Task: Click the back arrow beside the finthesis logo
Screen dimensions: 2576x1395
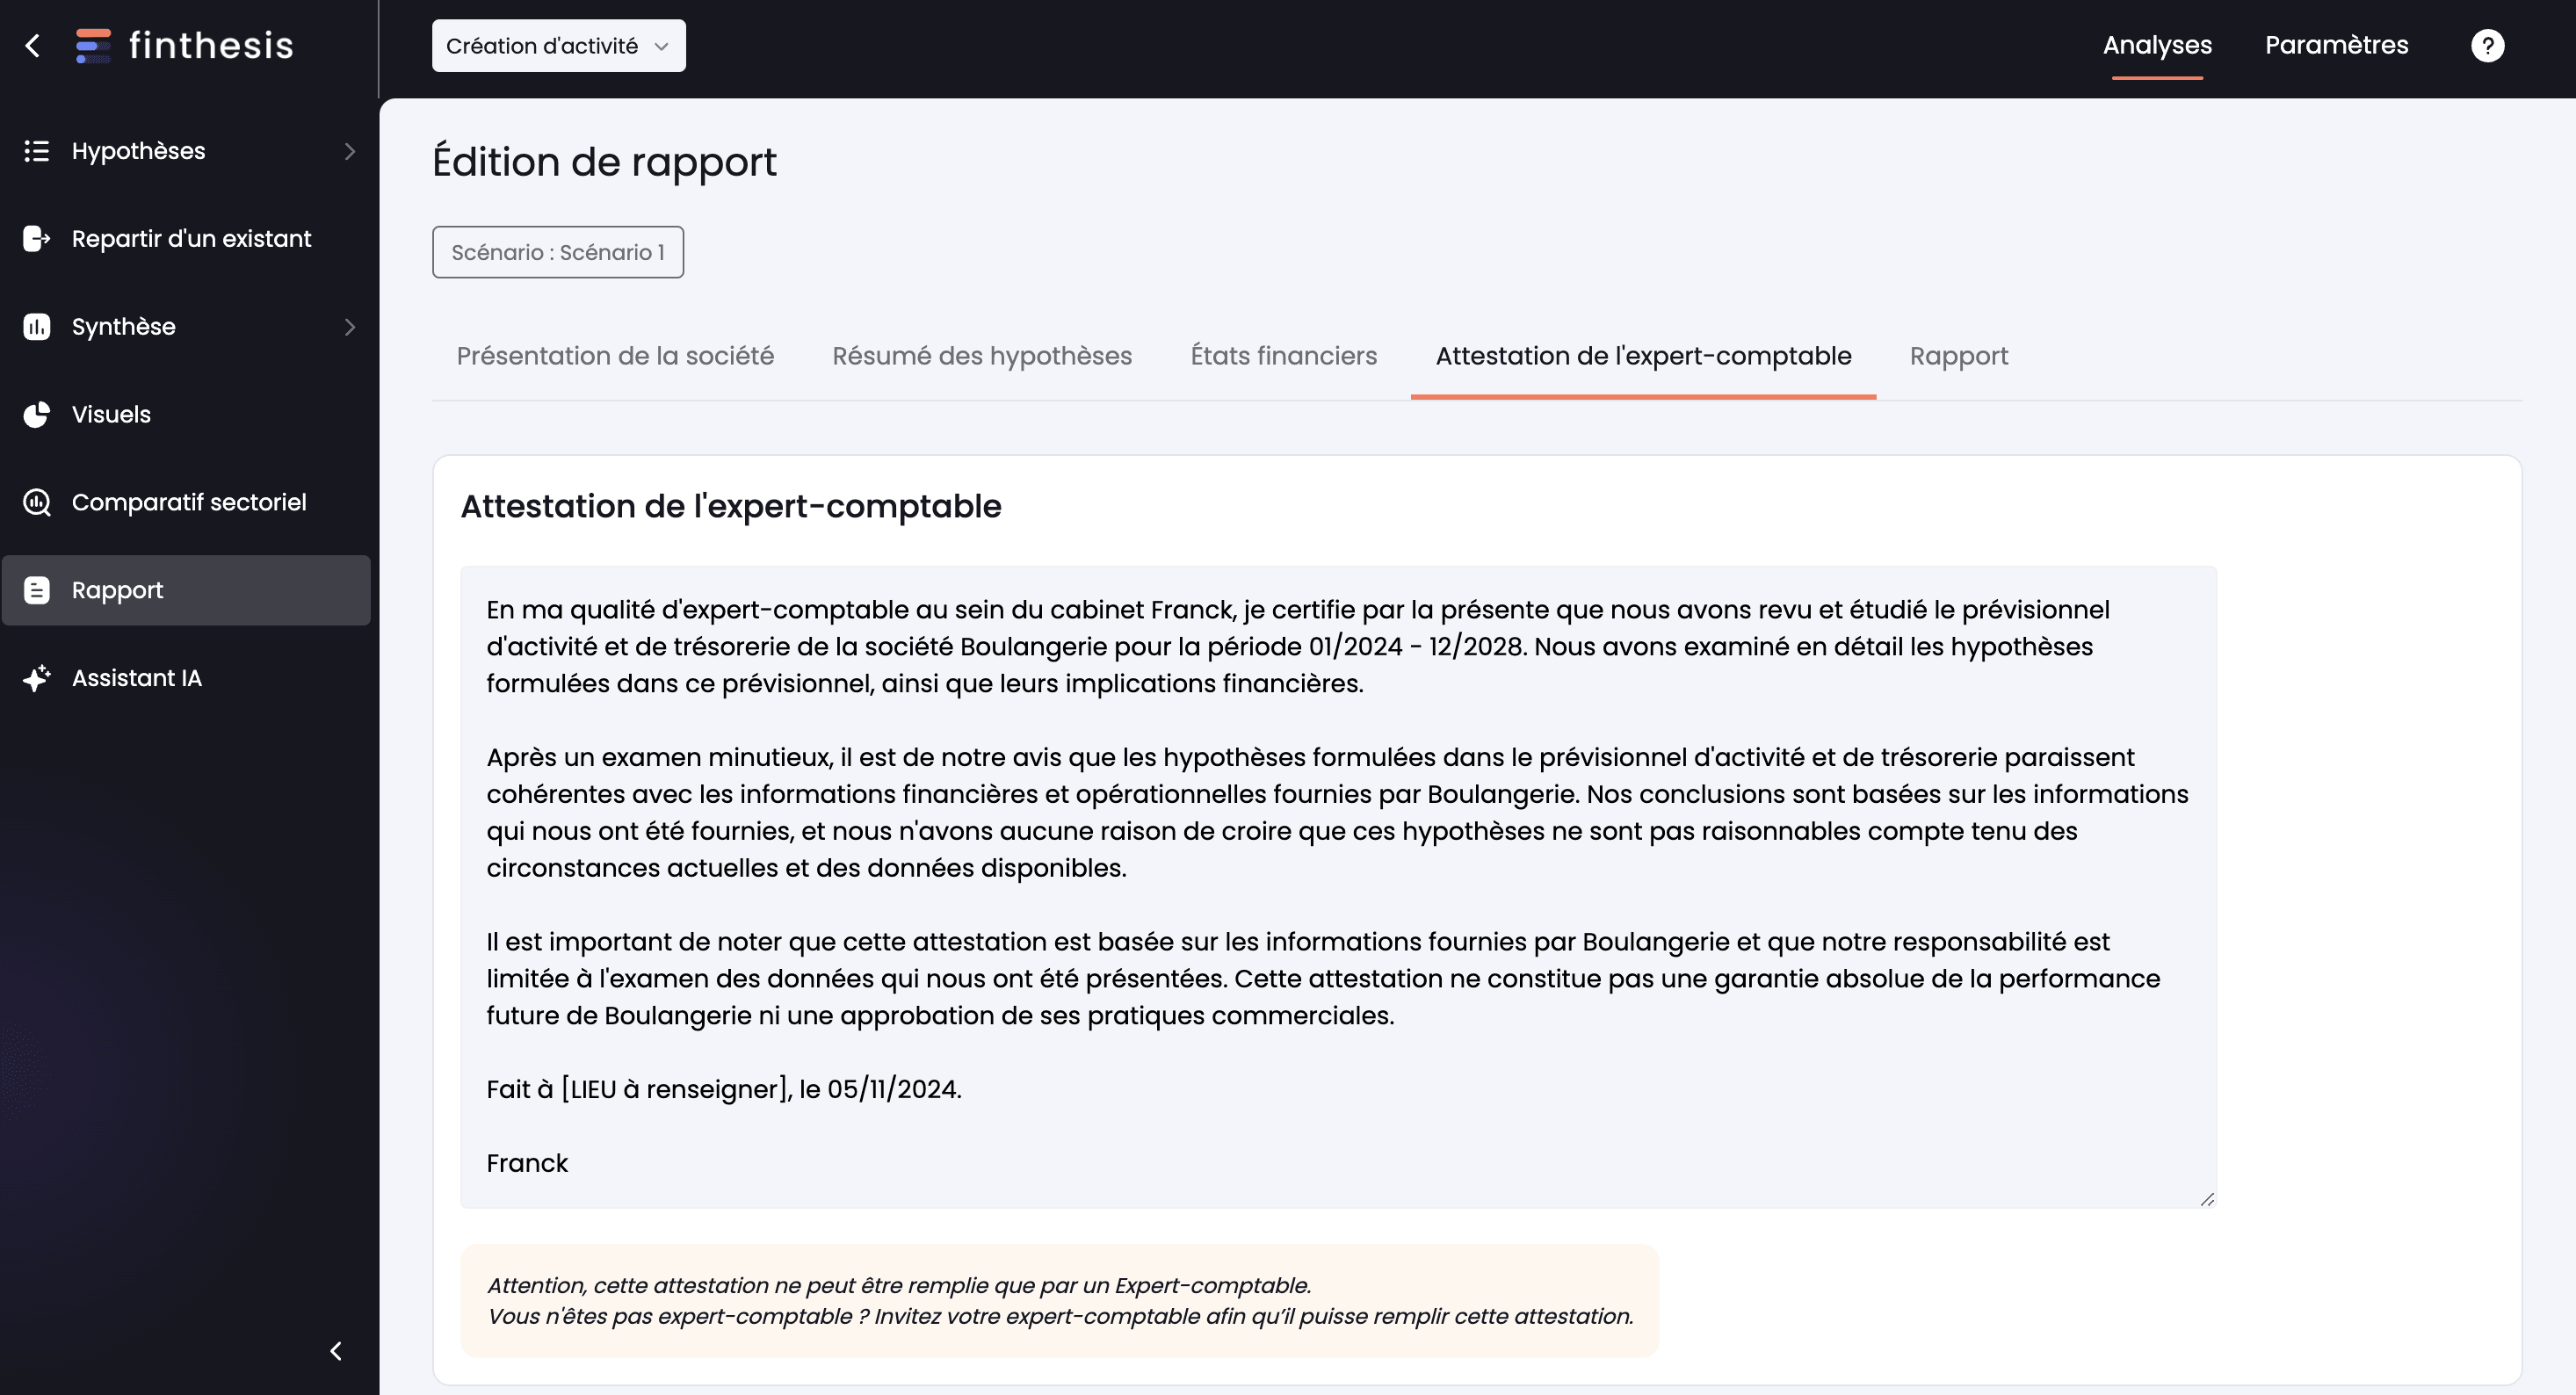Action: (x=33, y=46)
